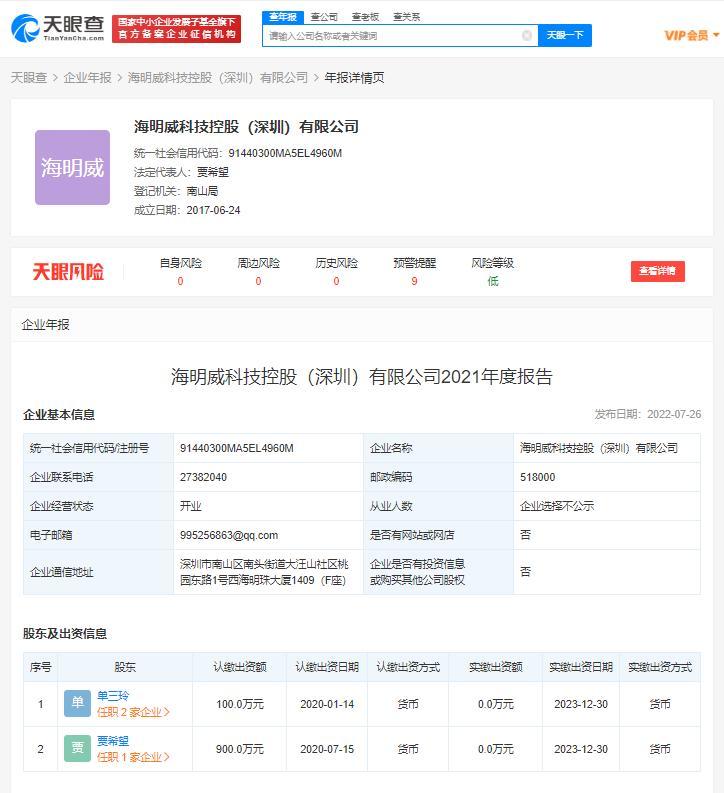Click the phone number 27382040
This screenshot has width=724, height=793.
pos(203,477)
